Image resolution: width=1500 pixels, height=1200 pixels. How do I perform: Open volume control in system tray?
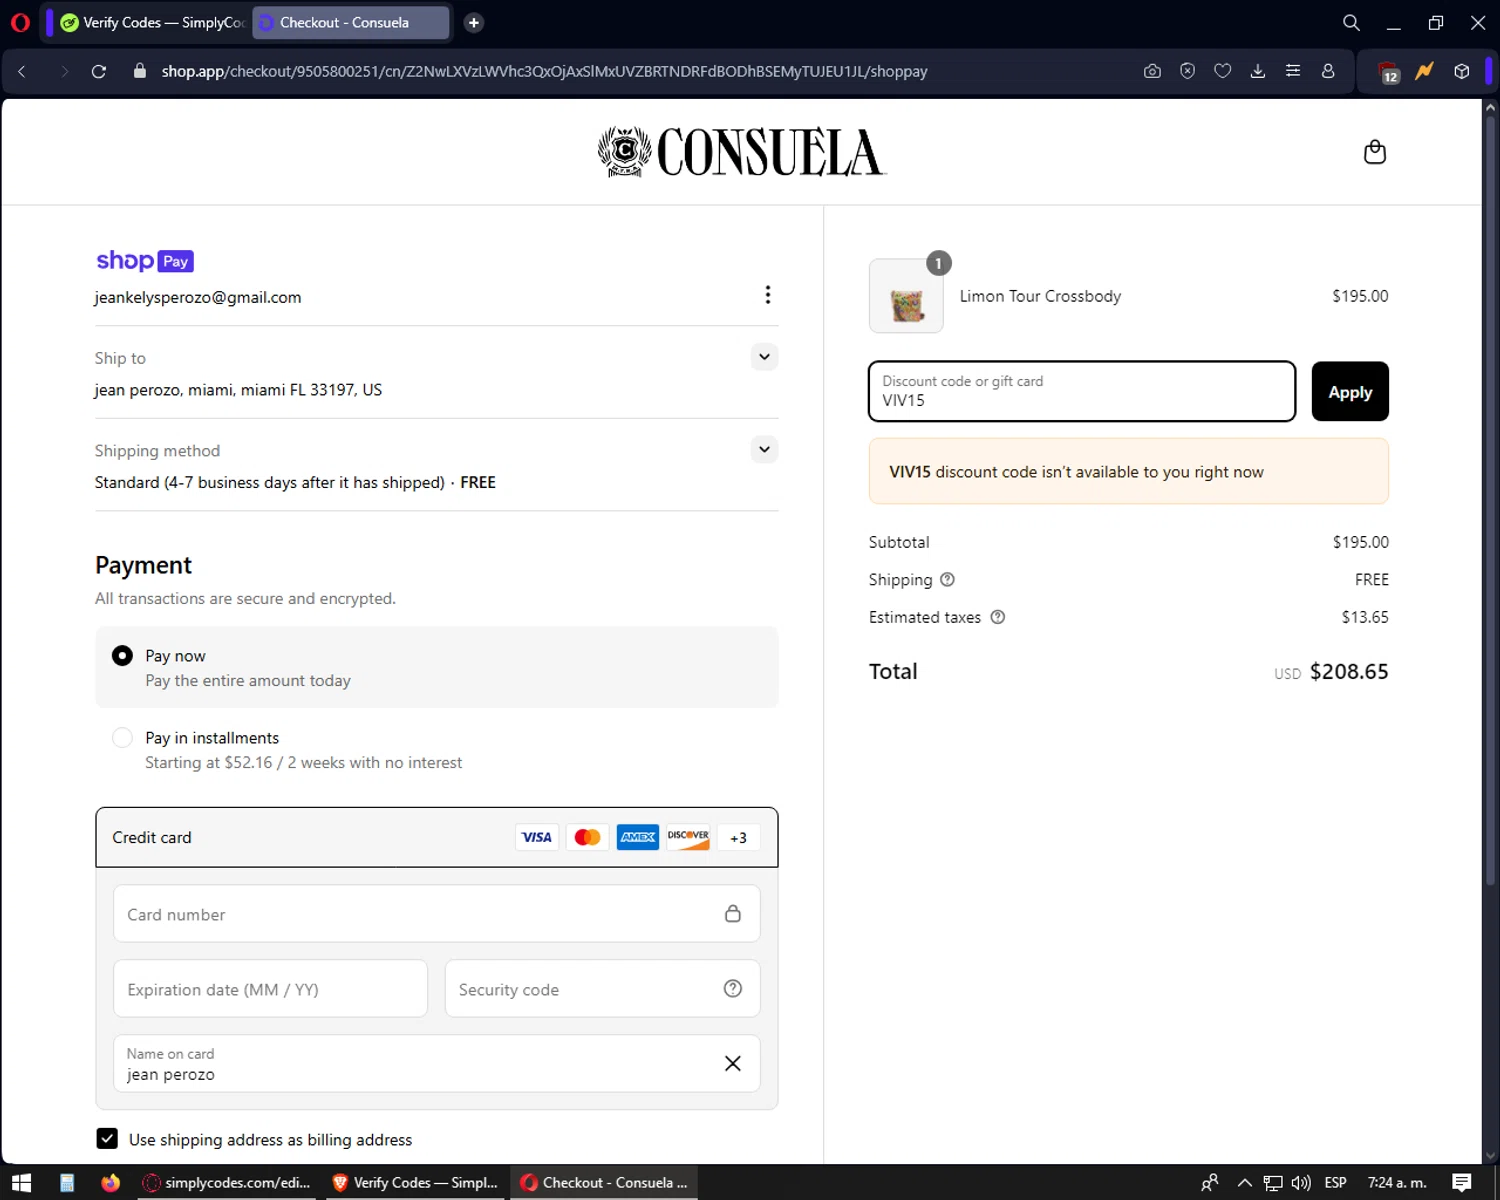(1301, 1183)
